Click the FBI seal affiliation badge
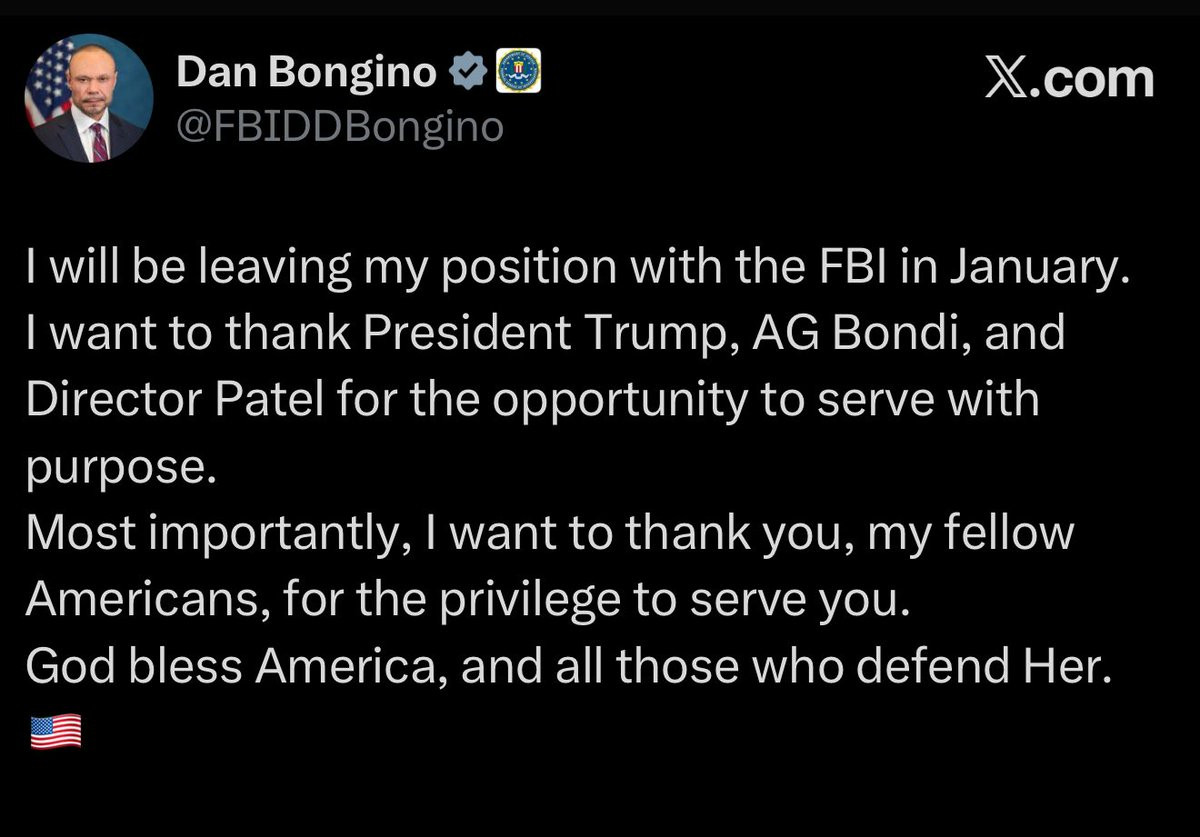Viewport: 1200px width, 837px height. coord(517,72)
